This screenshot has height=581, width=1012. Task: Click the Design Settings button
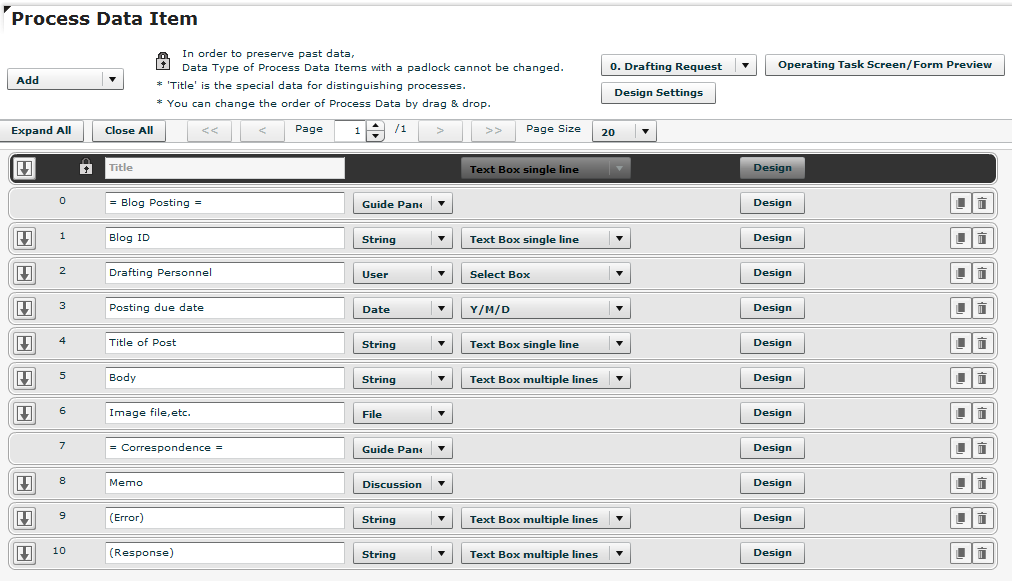click(x=658, y=93)
